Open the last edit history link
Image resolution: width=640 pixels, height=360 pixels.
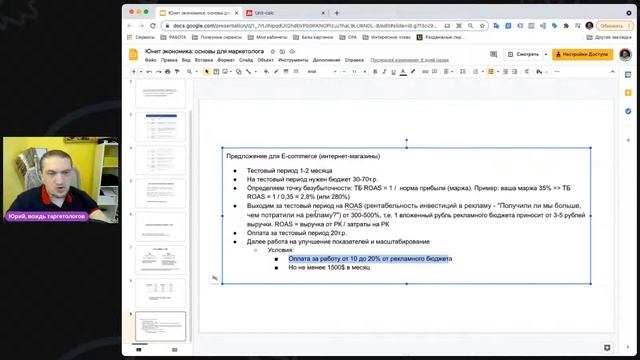pyautogui.click(x=409, y=60)
